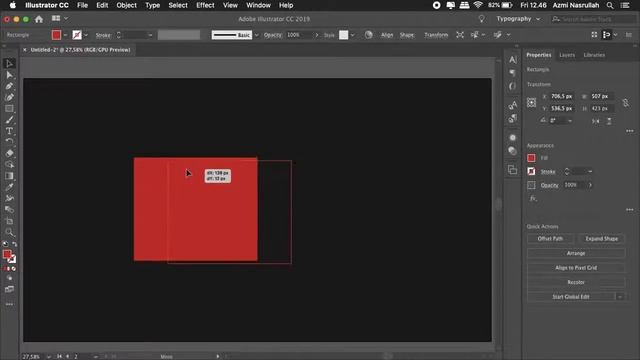Click the fx effects icon
Image resolution: width=640 pixels, height=360 pixels.
click(533, 198)
